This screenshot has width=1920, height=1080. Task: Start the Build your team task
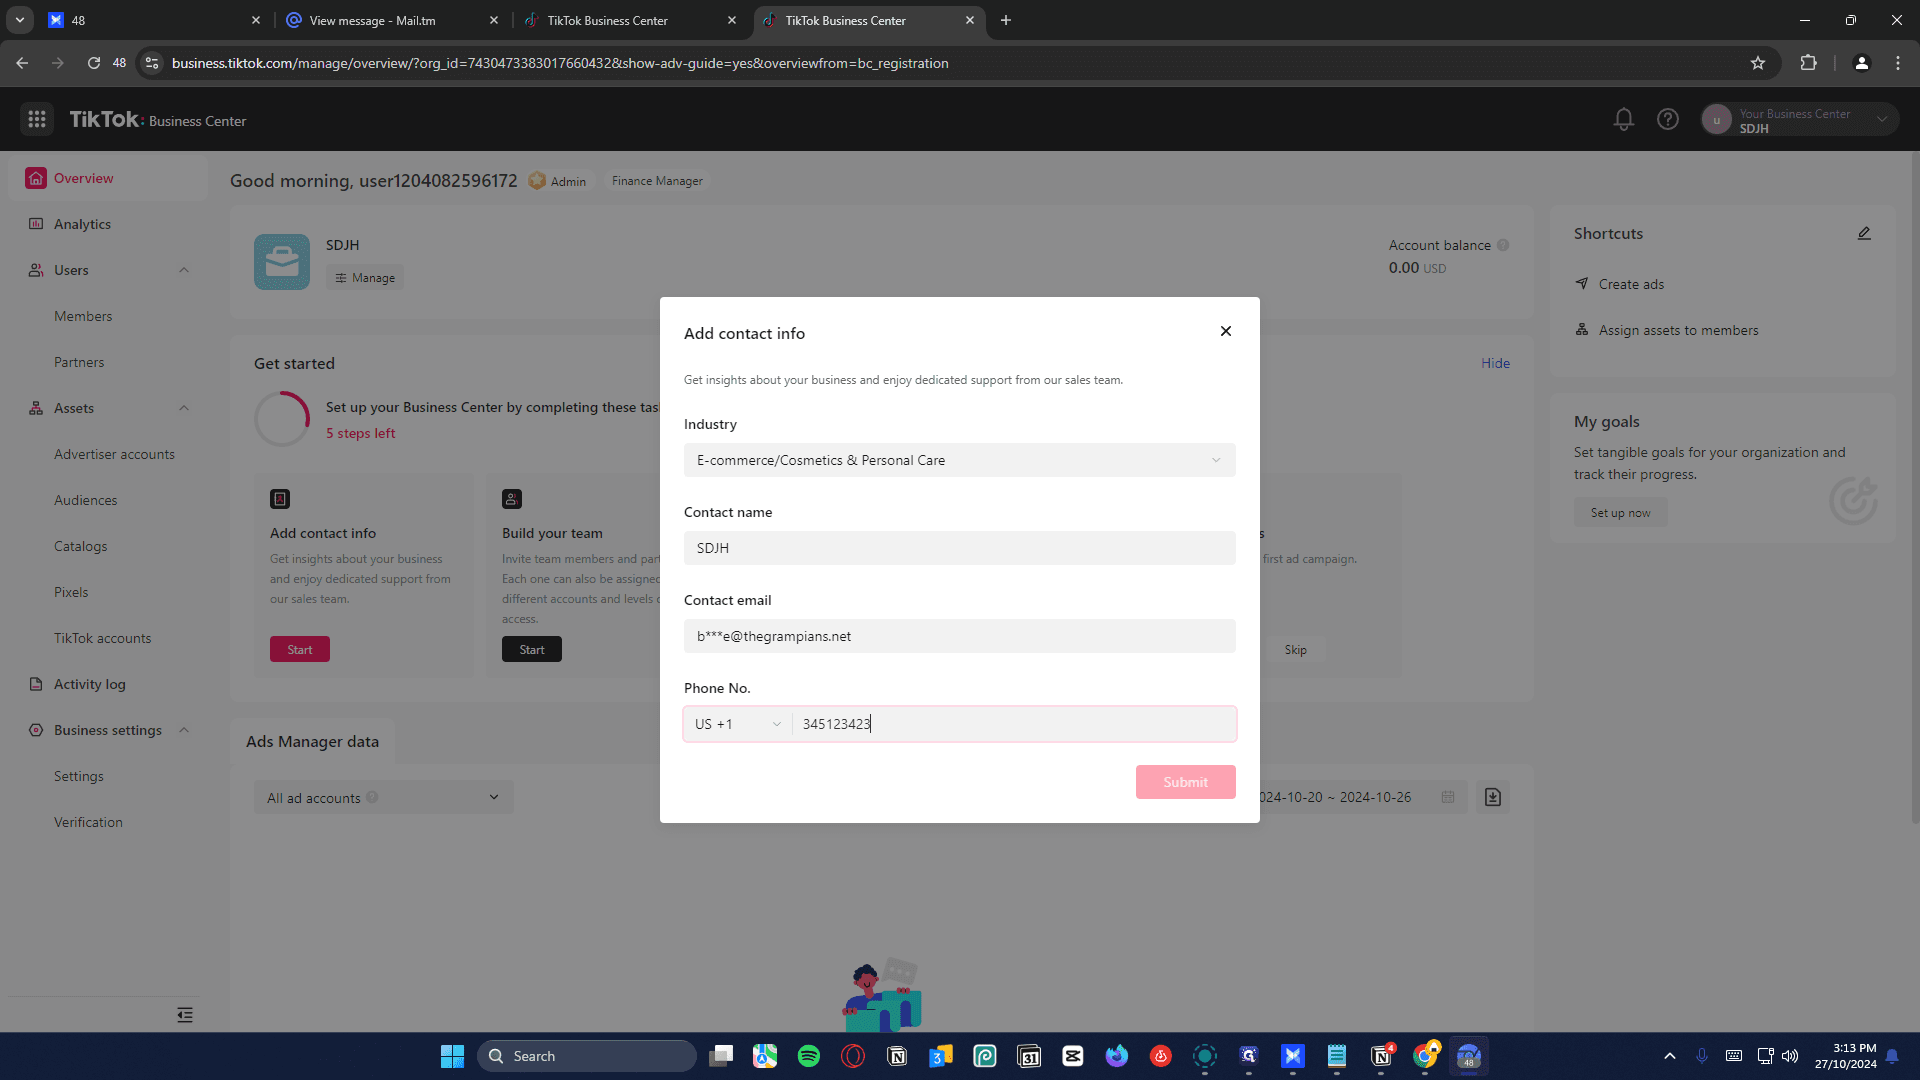coord(532,649)
